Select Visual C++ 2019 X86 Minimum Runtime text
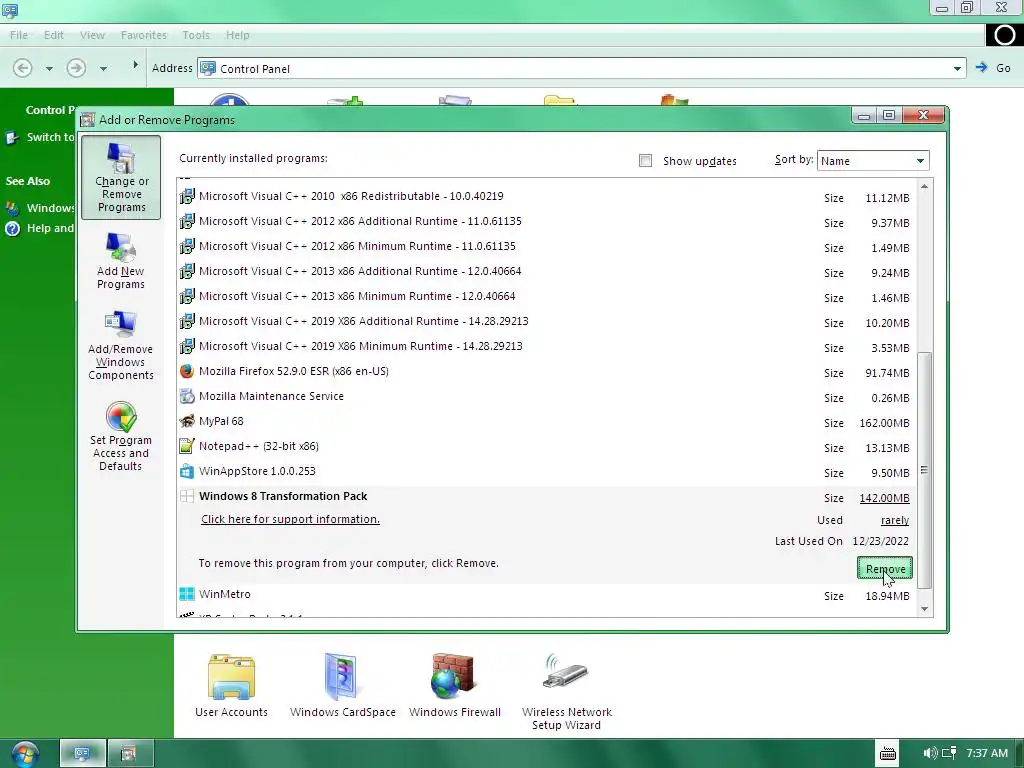1024x768 pixels. [360, 346]
